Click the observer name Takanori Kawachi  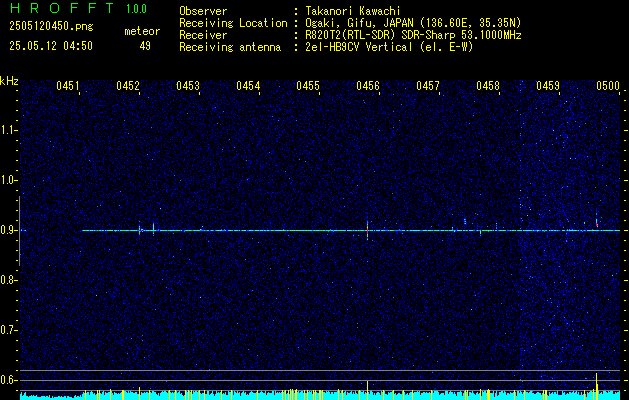pyautogui.click(x=353, y=11)
